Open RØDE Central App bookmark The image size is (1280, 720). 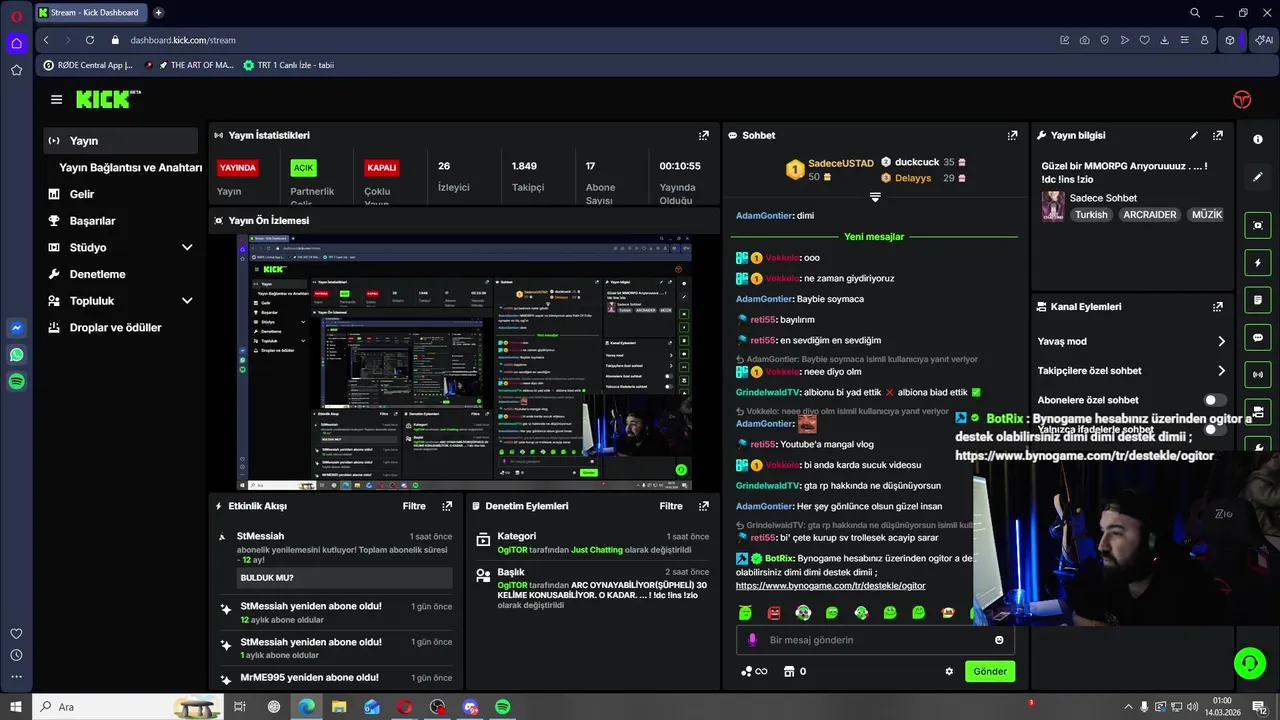tap(88, 65)
